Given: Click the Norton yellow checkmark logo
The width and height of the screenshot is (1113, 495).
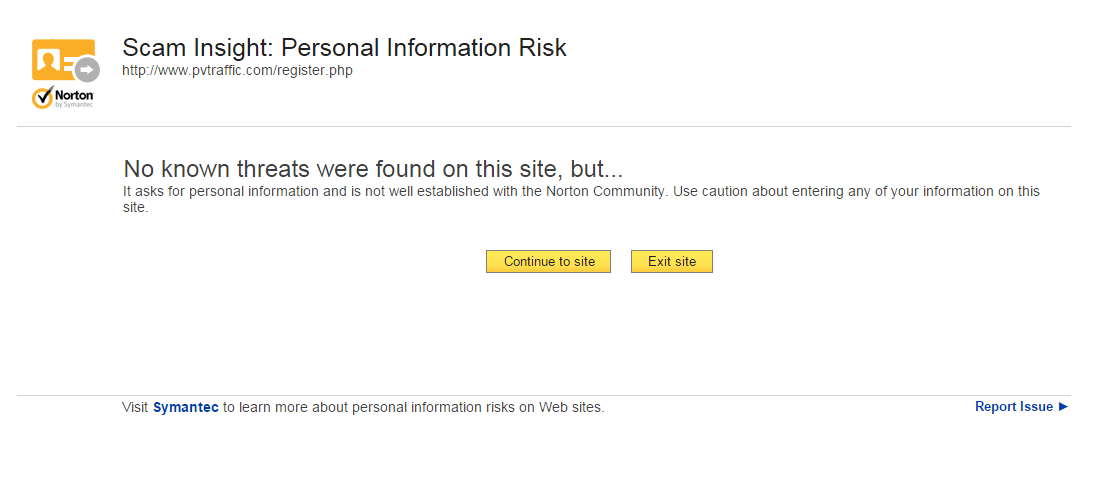Looking at the screenshot, I should coord(42,98).
